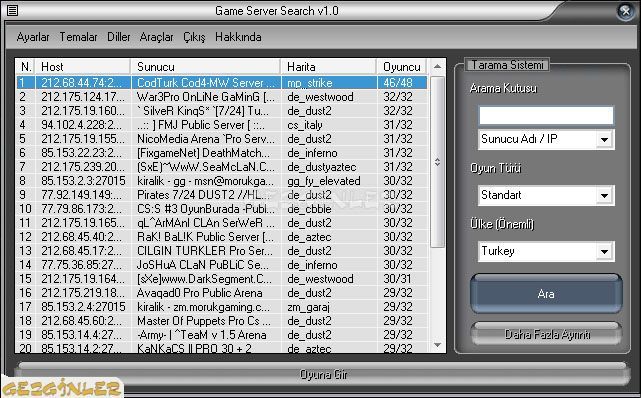641x398 pixels.
Task: Click the Oyuna Gir button
Action: (323, 374)
